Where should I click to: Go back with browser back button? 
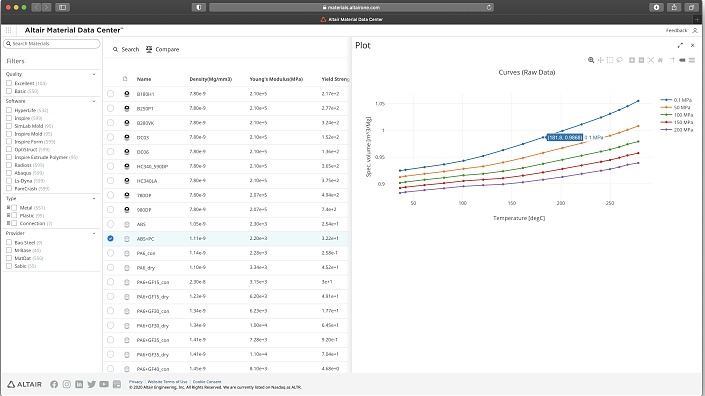coord(36,8)
